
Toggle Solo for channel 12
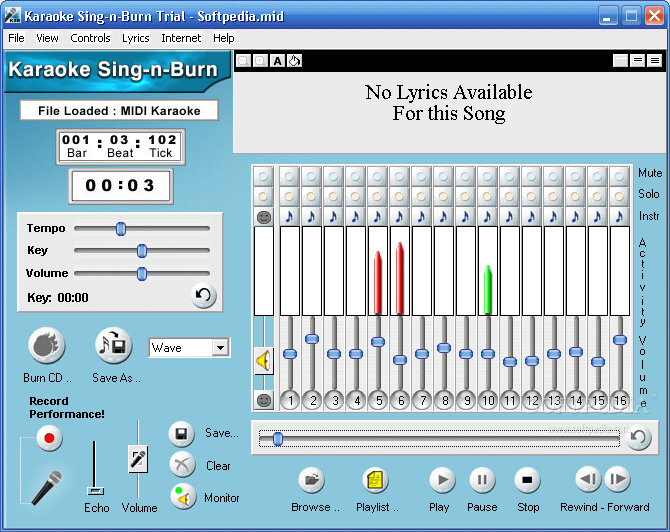click(x=532, y=197)
